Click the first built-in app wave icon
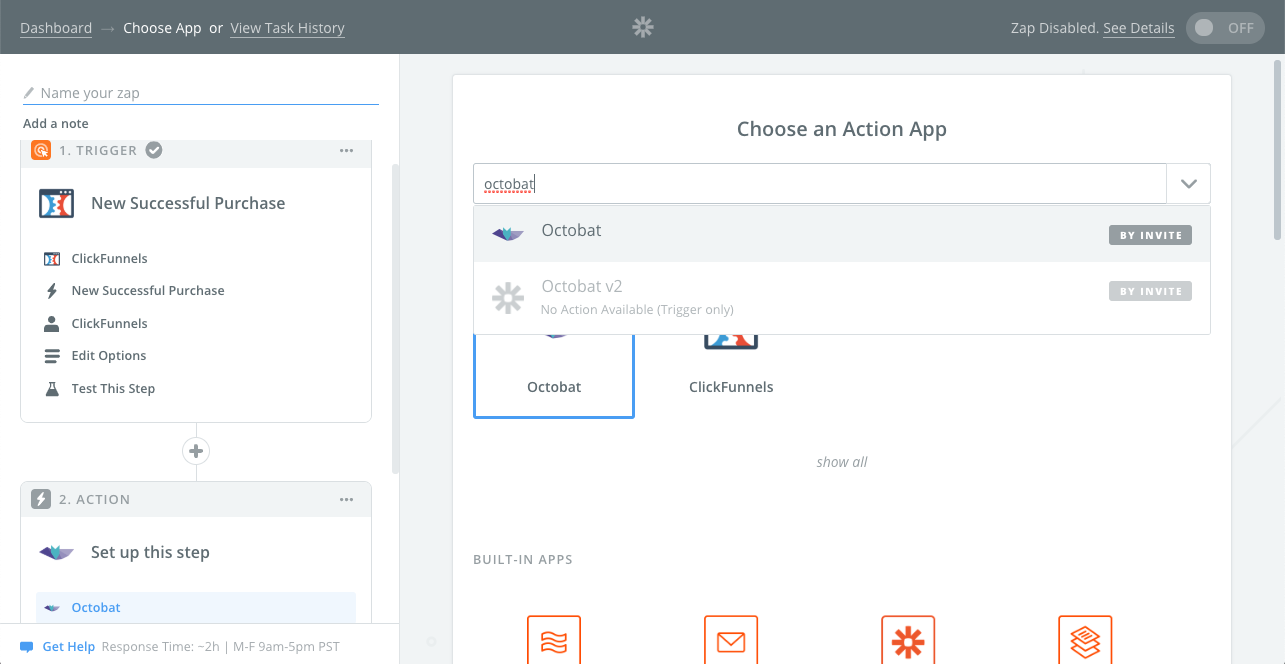The height and width of the screenshot is (664, 1285). pyautogui.click(x=554, y=641)
